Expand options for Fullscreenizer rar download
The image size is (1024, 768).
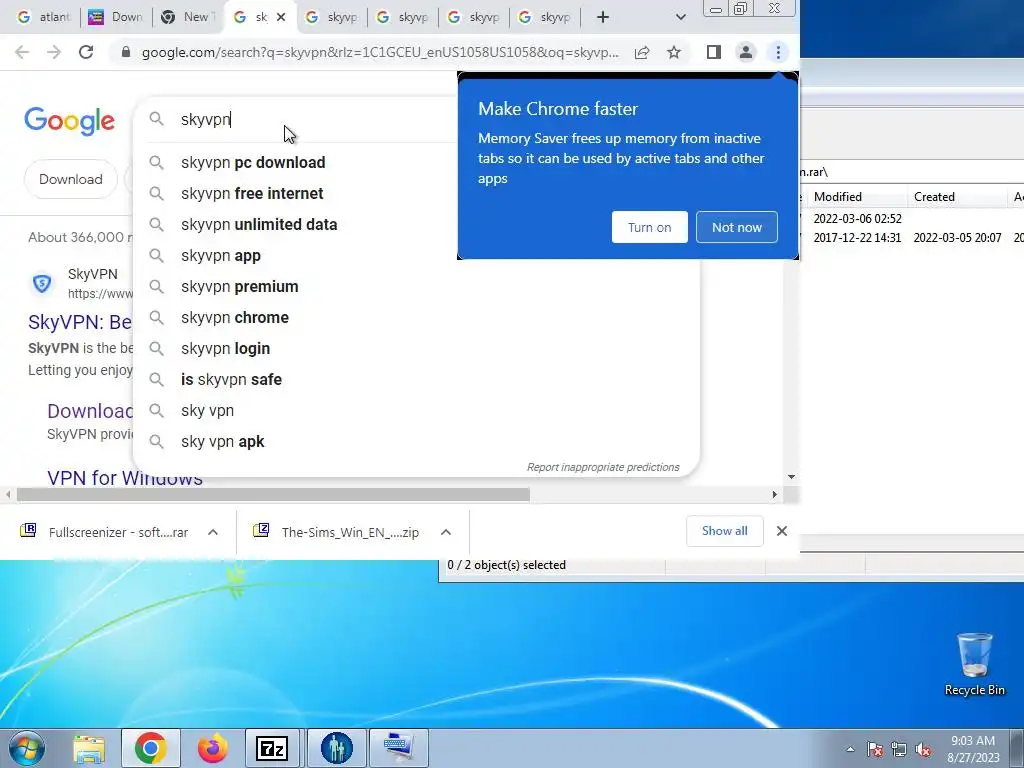tap(213, 532)
